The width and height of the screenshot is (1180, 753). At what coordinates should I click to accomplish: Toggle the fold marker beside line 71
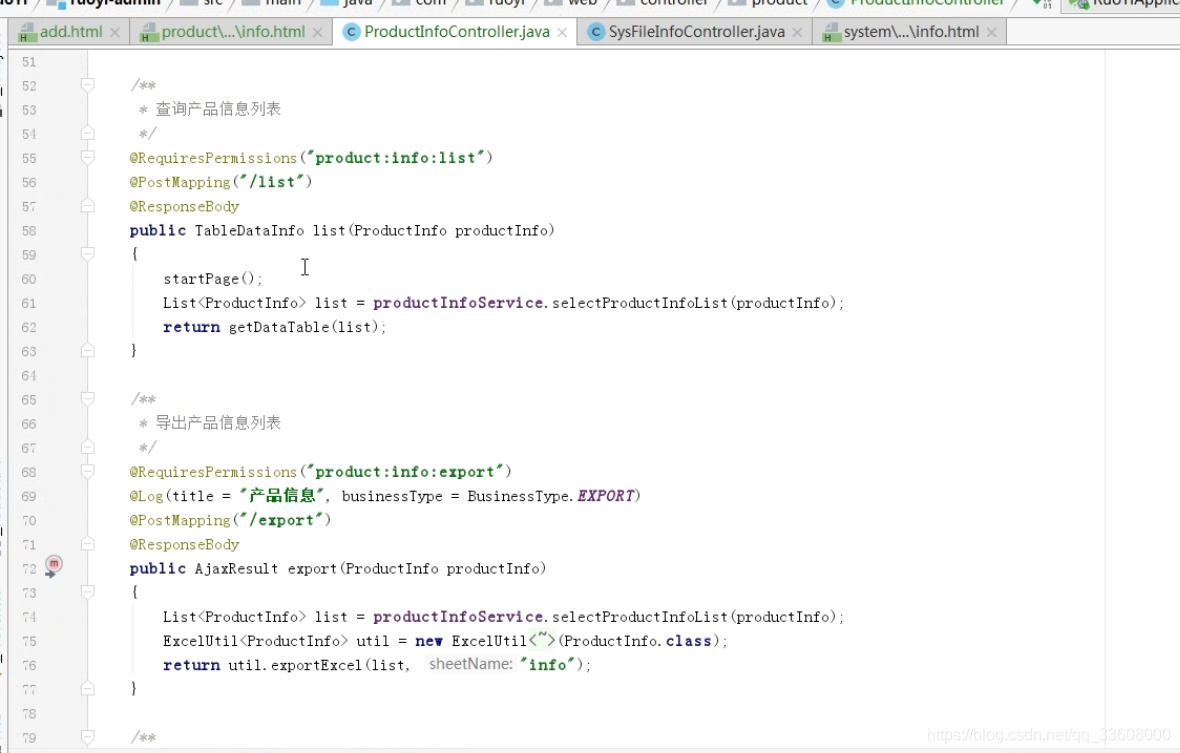[x=87, y=544]
